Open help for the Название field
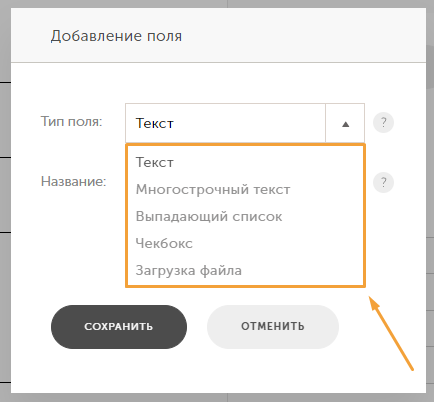 coord(383,182)
